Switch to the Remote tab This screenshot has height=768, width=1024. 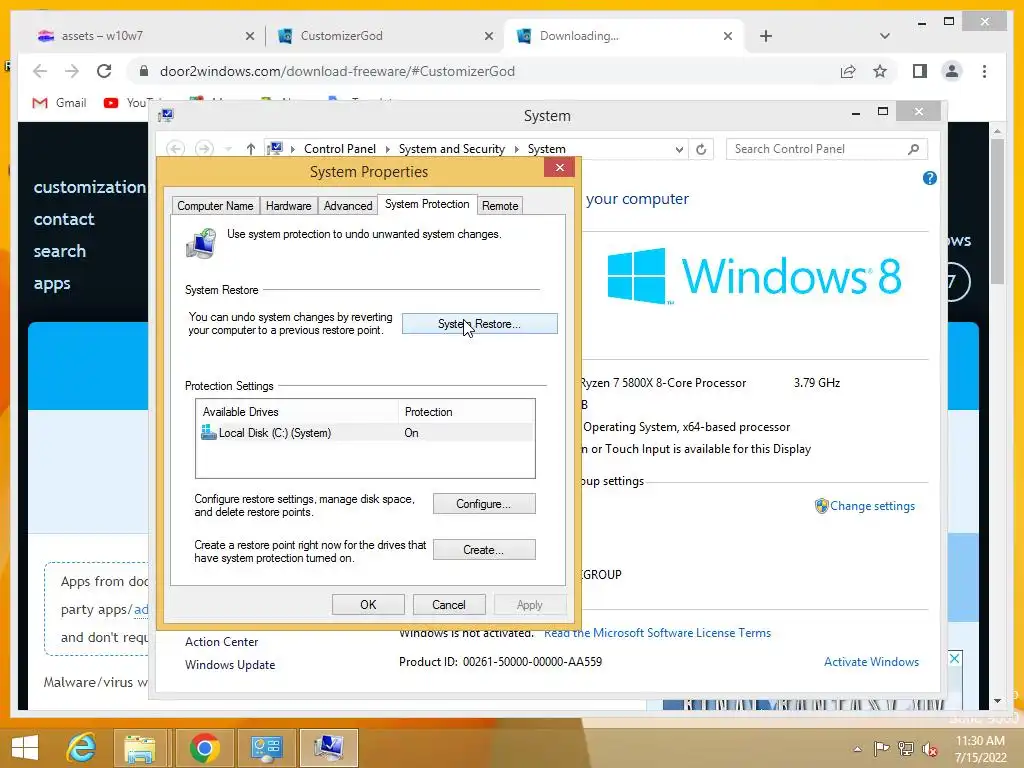500,206
